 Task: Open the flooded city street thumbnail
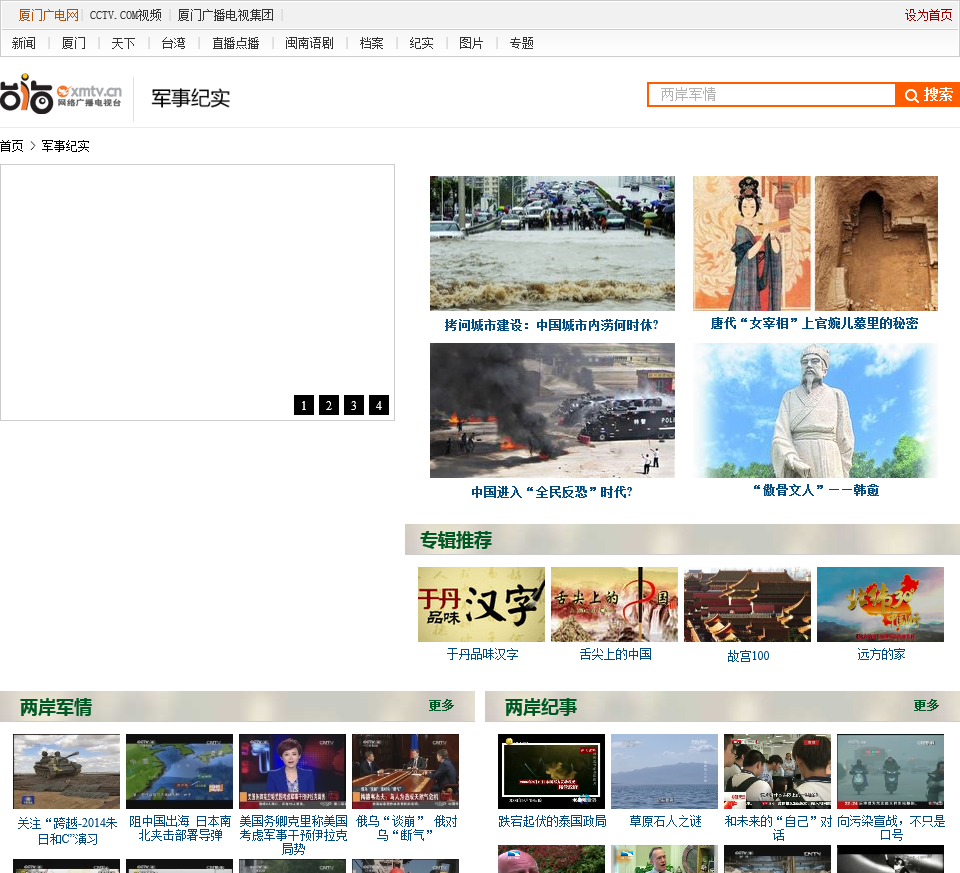552,243
